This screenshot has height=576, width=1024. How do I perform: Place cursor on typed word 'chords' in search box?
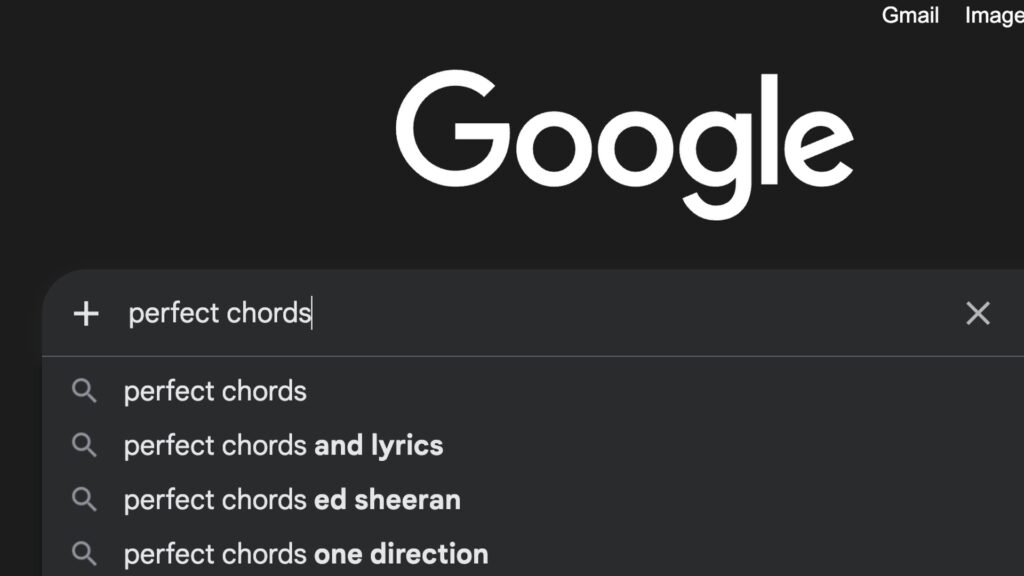268,314
